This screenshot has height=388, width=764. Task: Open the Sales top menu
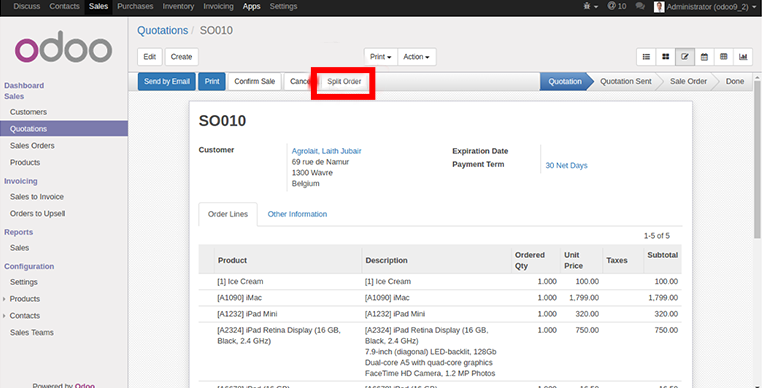click(98, 6)
